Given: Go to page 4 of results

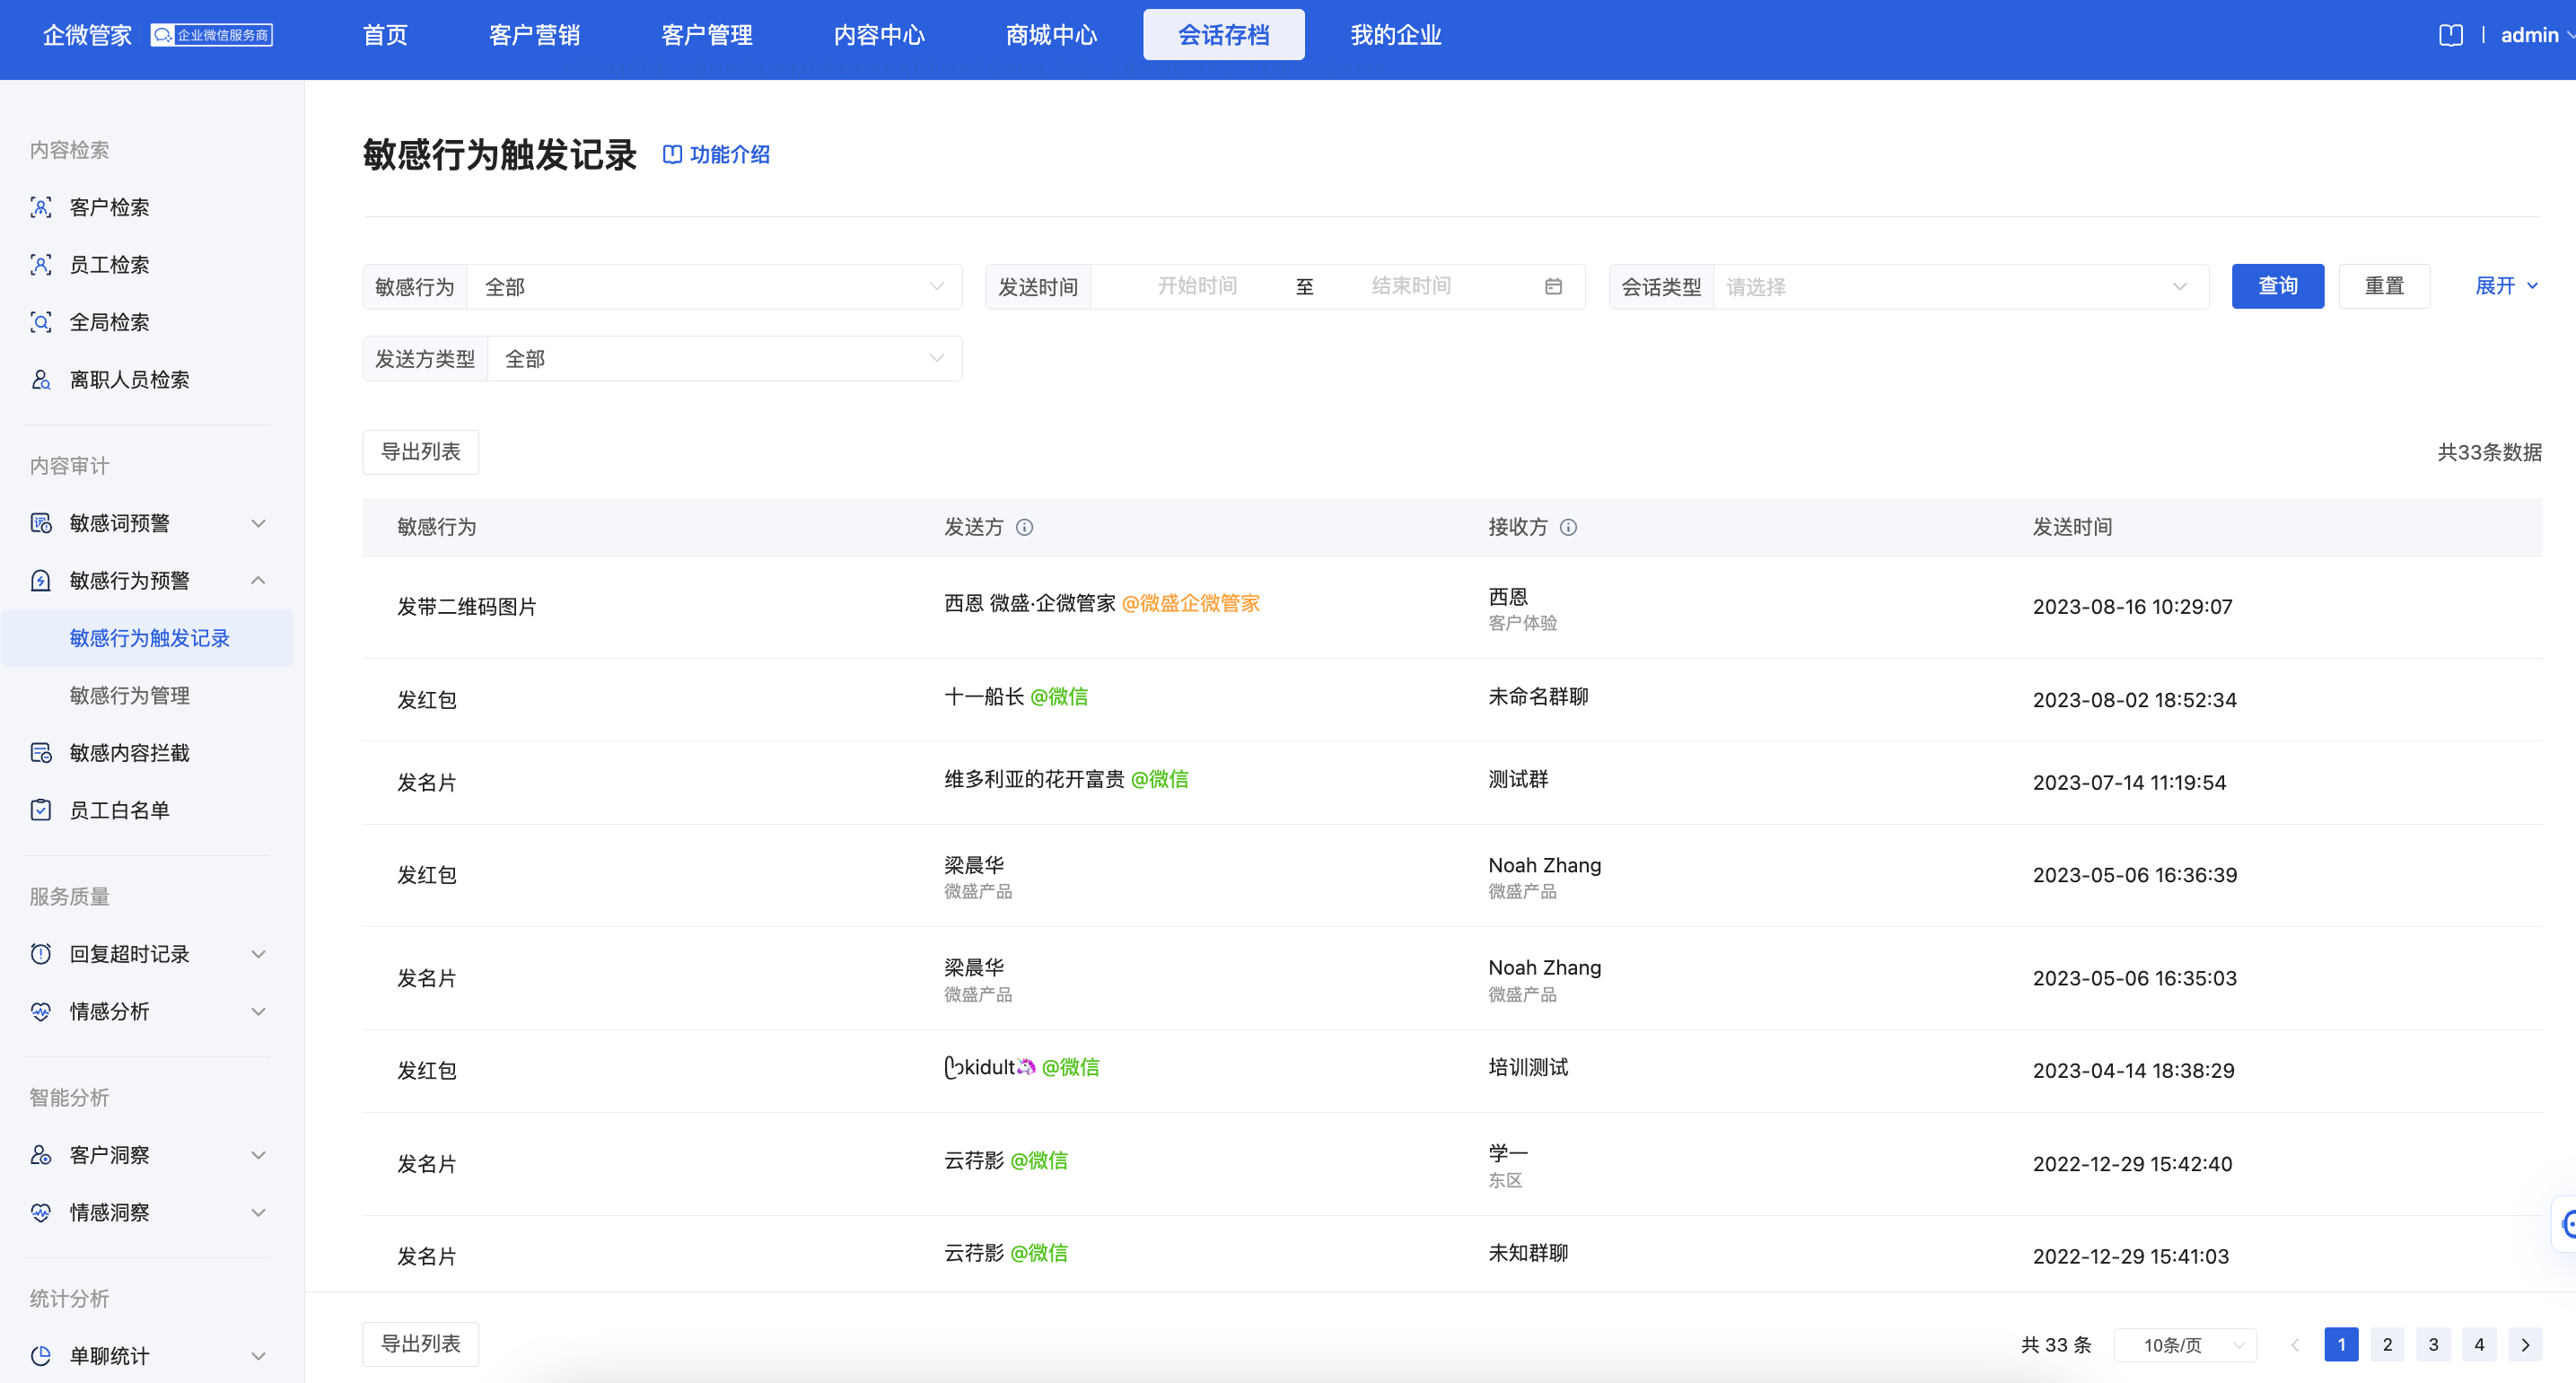Looking at the screenshot, I should pyautogui.click(x=2479, y=1344).
